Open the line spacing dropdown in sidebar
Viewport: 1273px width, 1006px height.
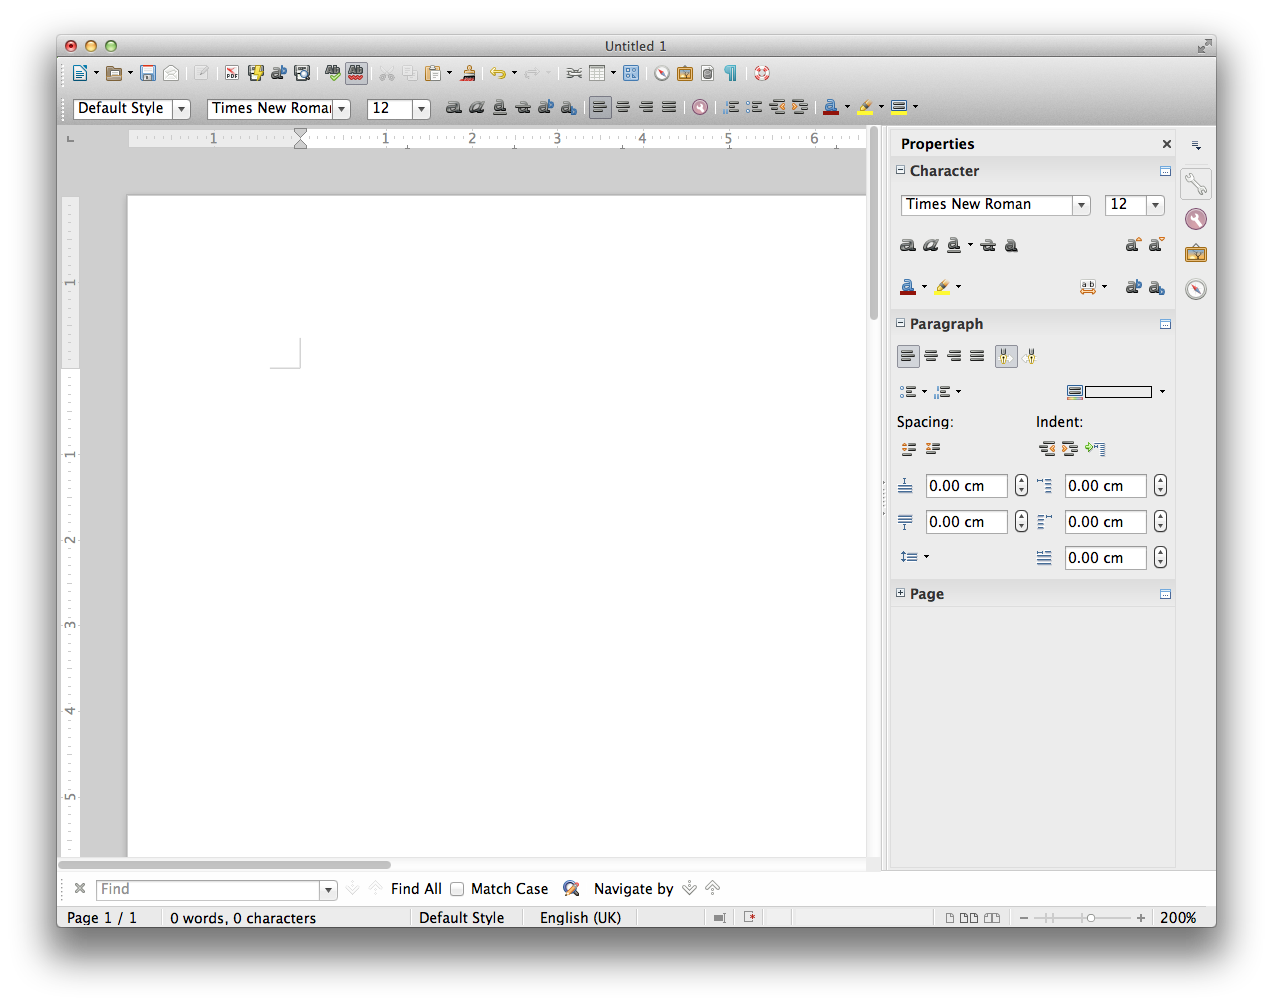point(914,557)
